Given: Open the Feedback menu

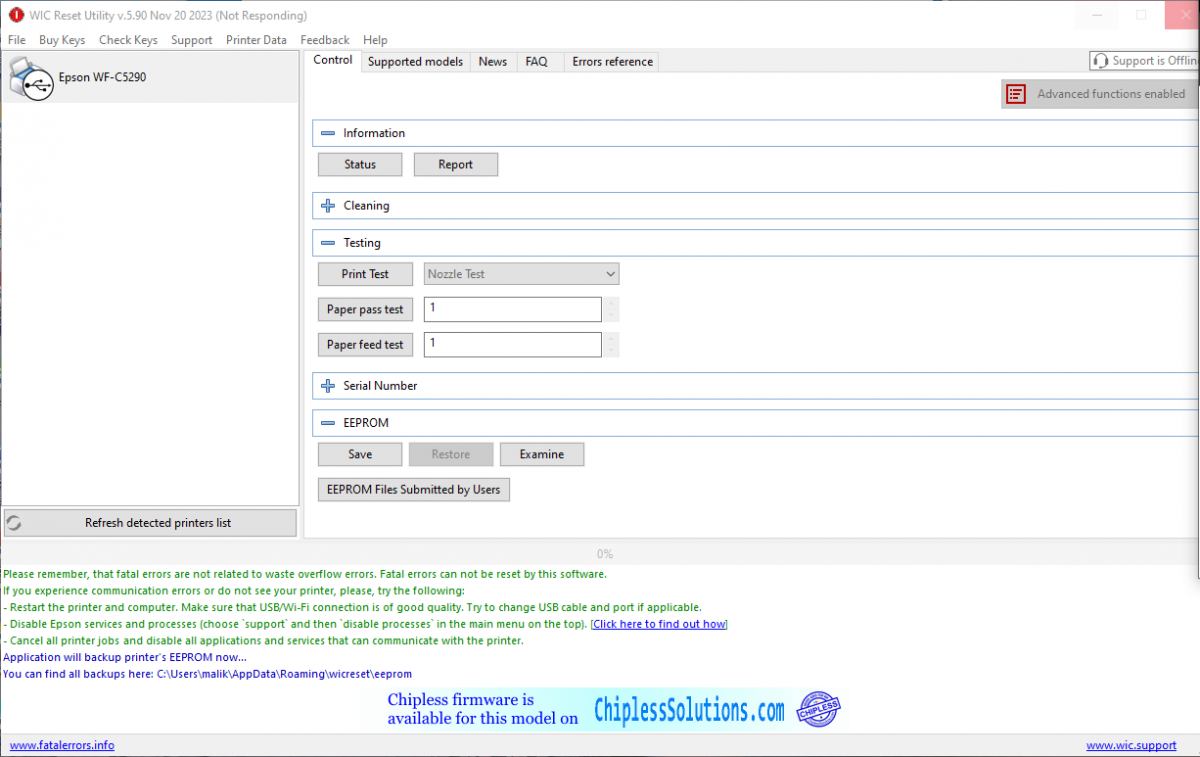Looking at the screenshot, I should pos(325,40).
